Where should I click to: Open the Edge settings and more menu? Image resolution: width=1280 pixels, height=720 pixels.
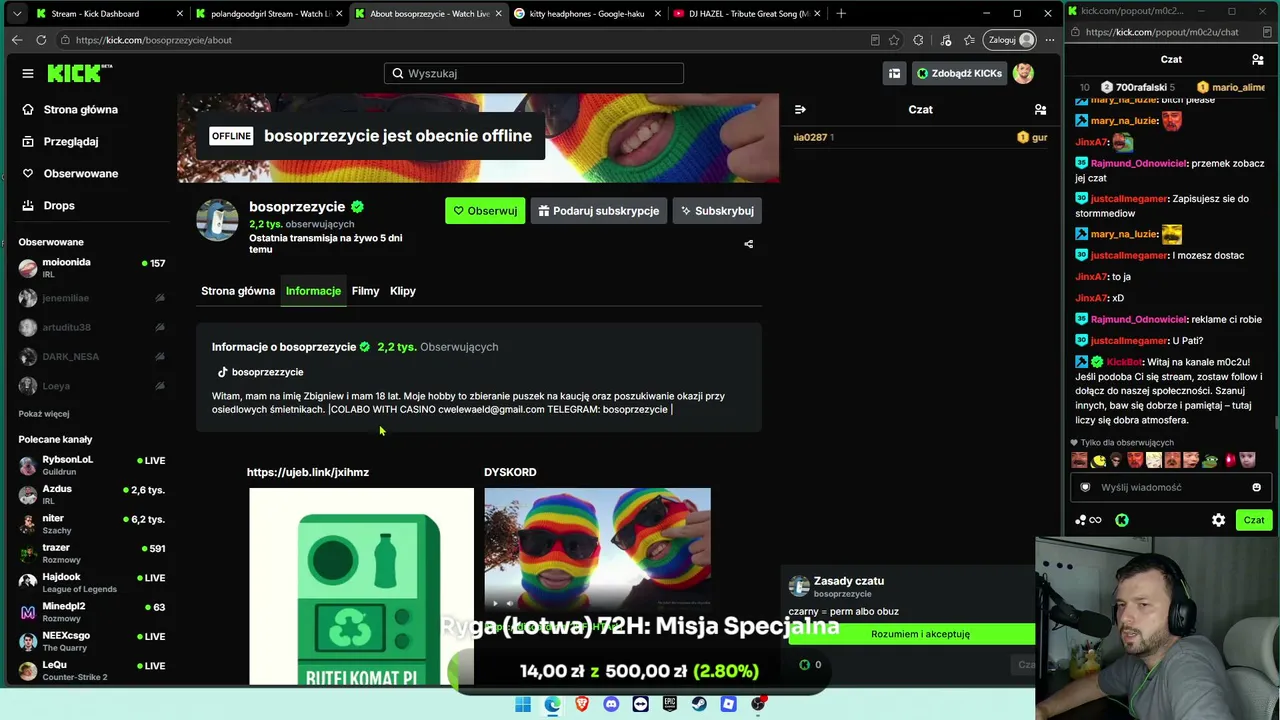click(1049, 40)
